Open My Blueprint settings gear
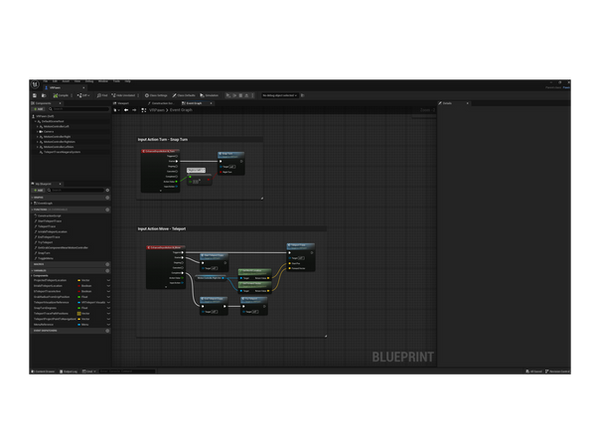600x424 pixels. tap(108, 190)
